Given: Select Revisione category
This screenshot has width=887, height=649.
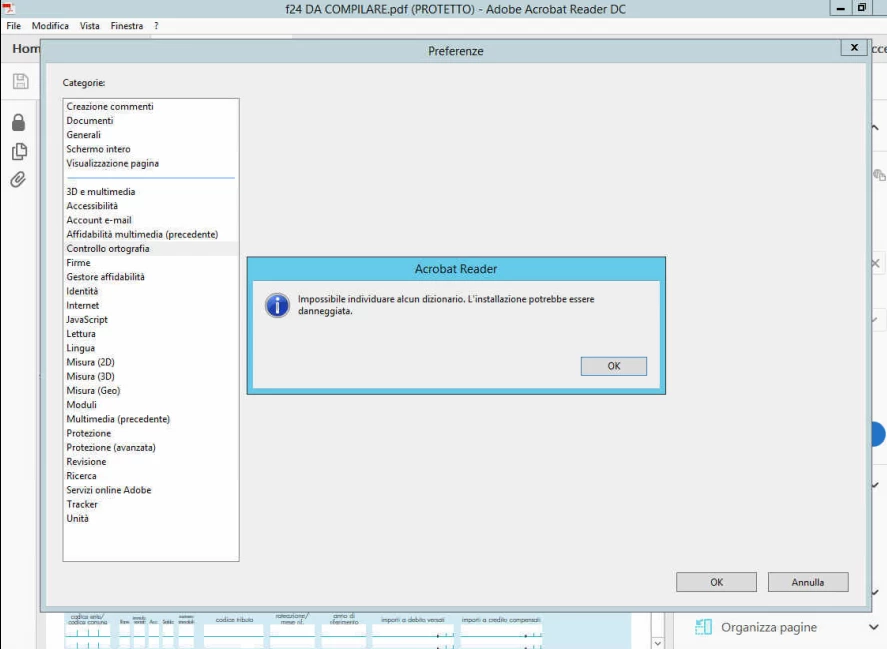Looking at the screenshot, I should pos(150,461).
